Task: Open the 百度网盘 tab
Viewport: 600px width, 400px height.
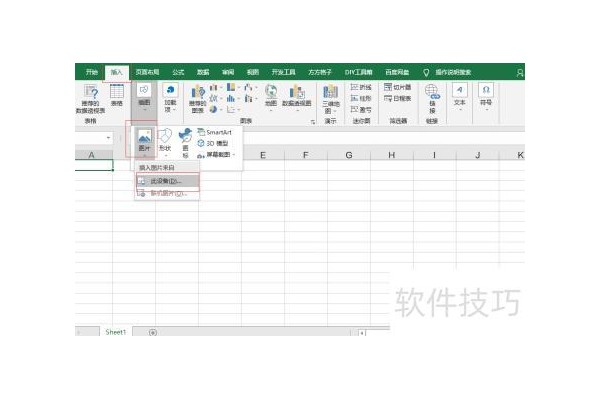Action: tap(397, 72)
